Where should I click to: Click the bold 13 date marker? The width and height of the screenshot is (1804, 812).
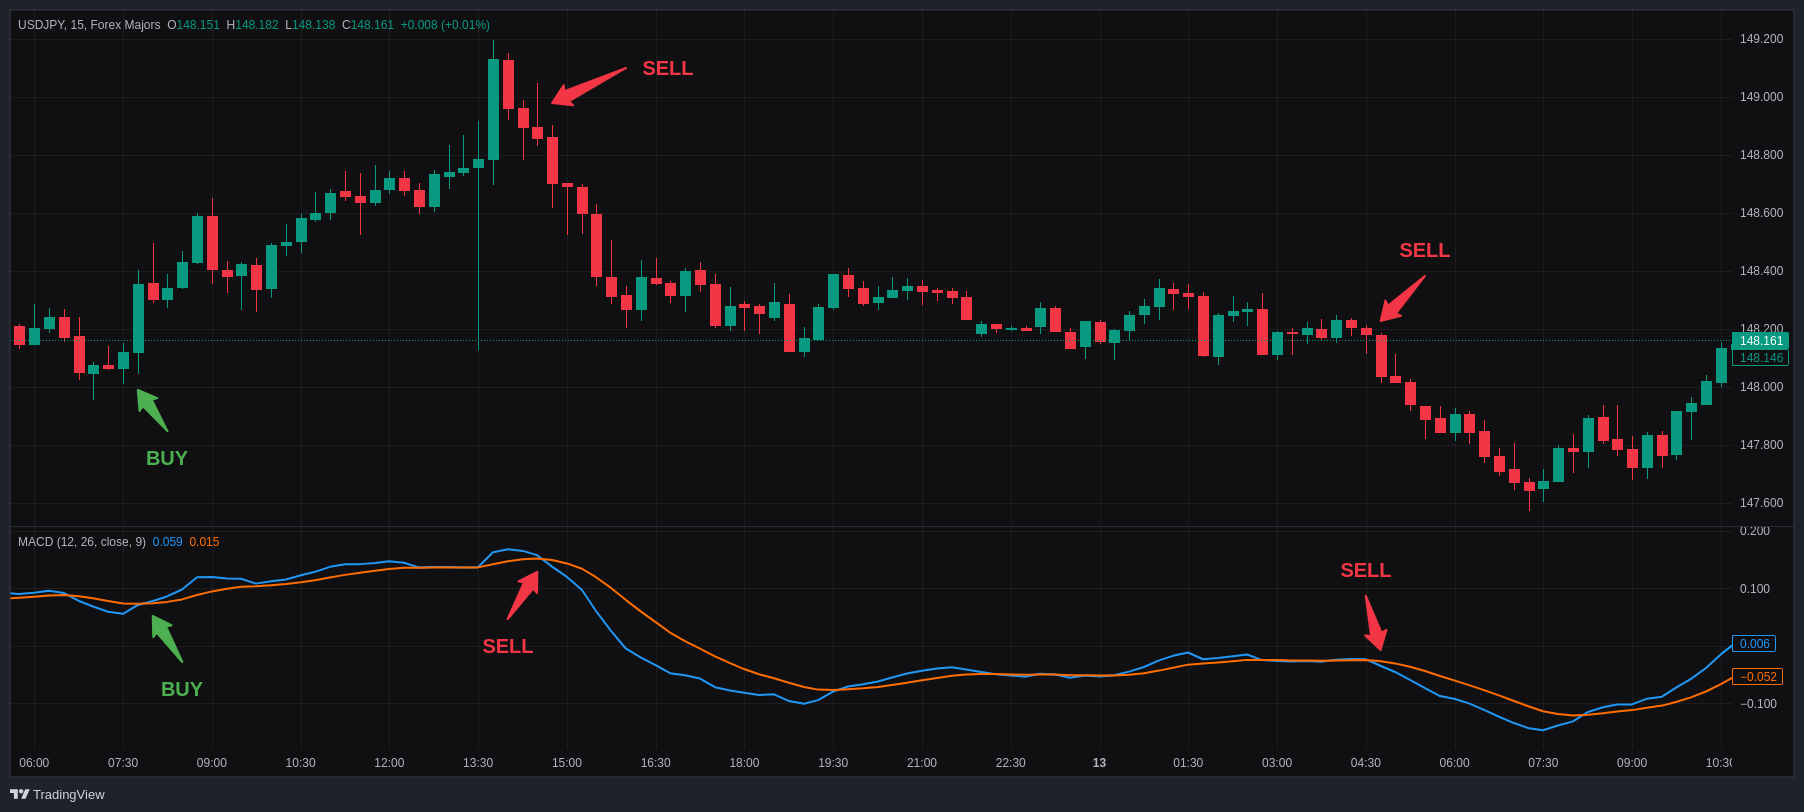tap(1099, 763)
